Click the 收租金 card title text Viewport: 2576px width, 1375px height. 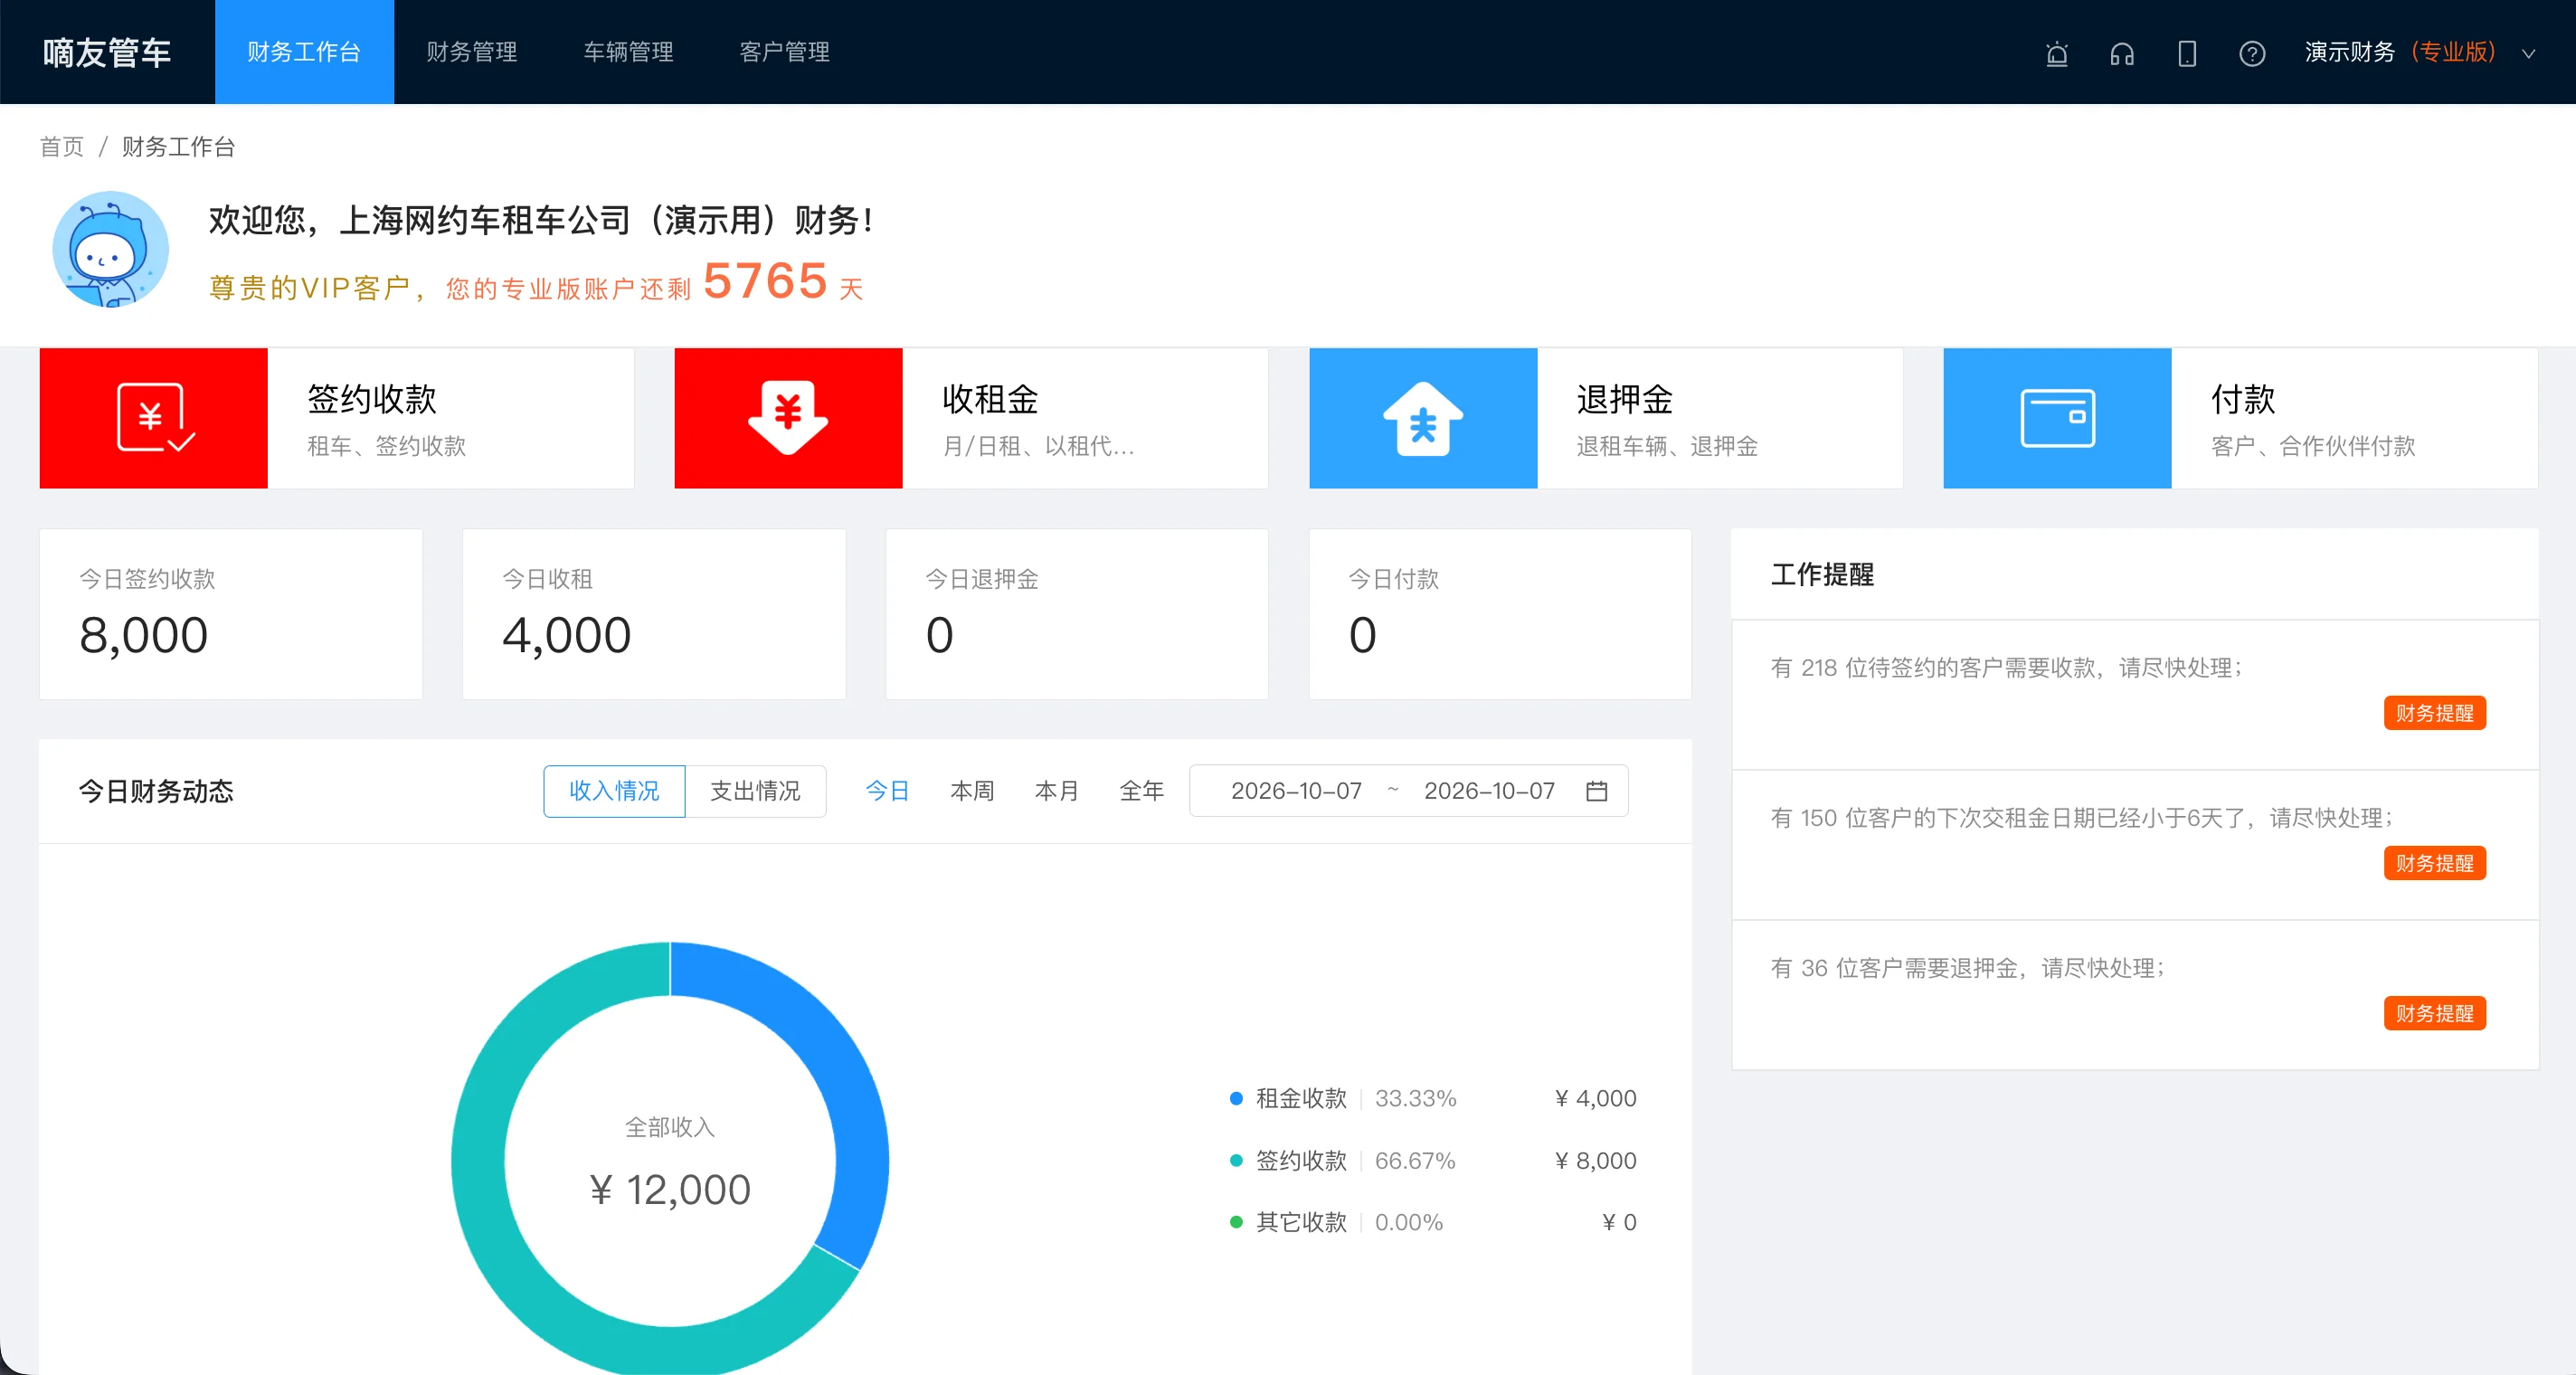point(990,399)
